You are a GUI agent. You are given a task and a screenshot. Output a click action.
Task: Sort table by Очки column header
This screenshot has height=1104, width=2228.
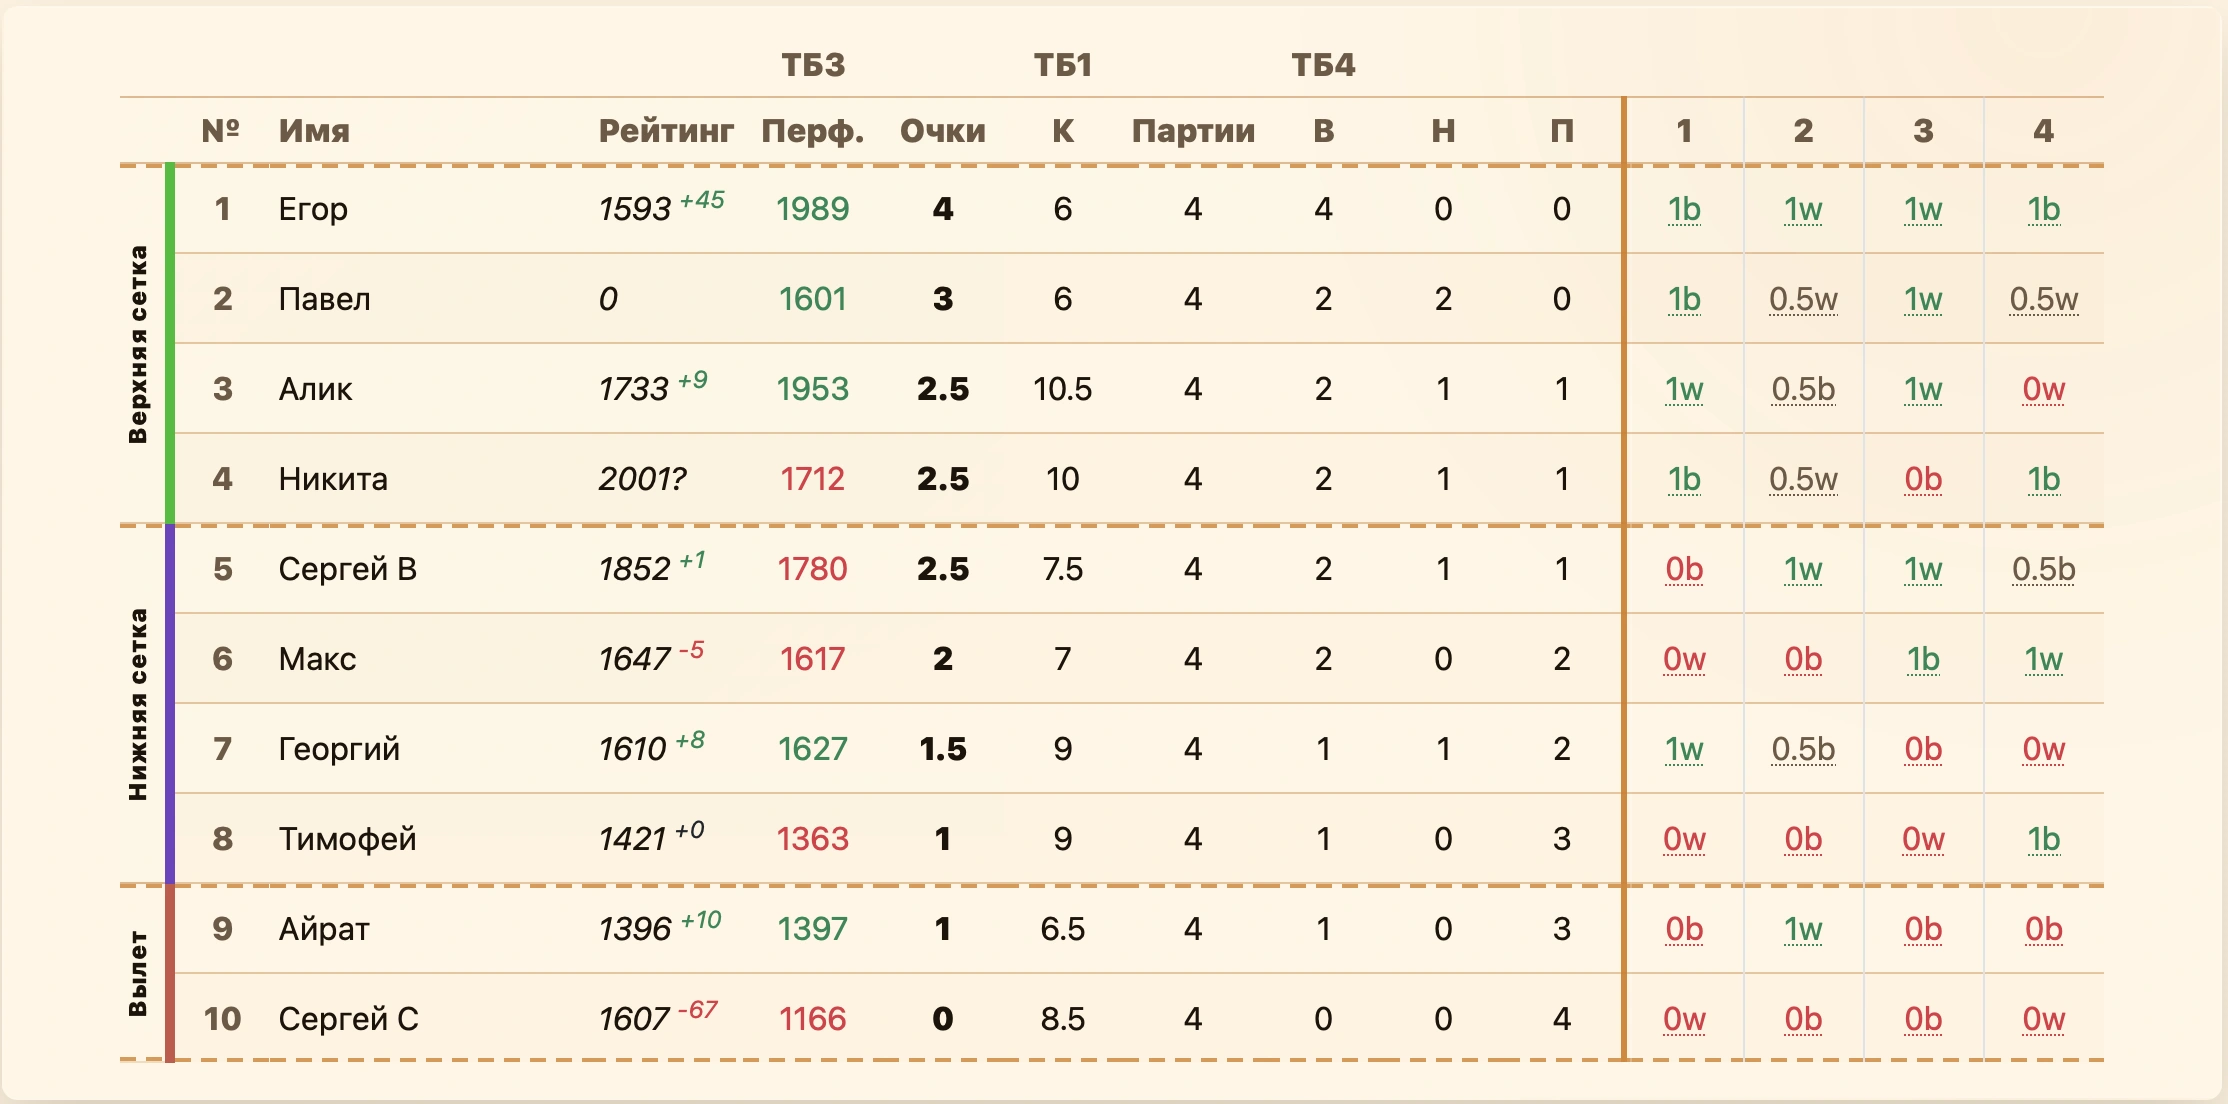943,131
